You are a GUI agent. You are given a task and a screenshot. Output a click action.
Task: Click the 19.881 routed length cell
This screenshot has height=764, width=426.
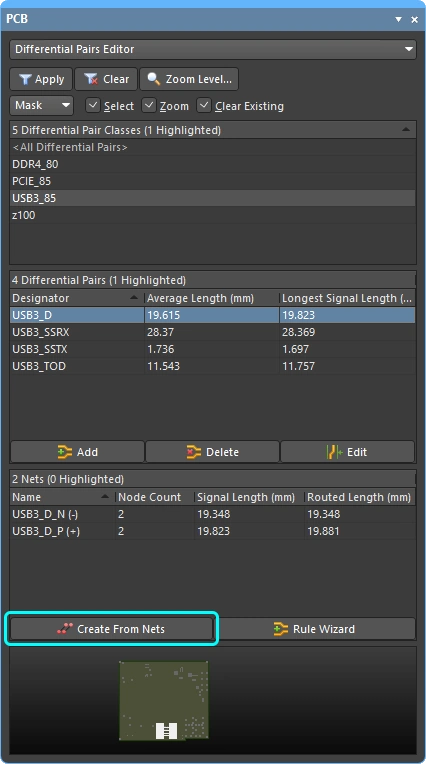[x=360, y=531]
